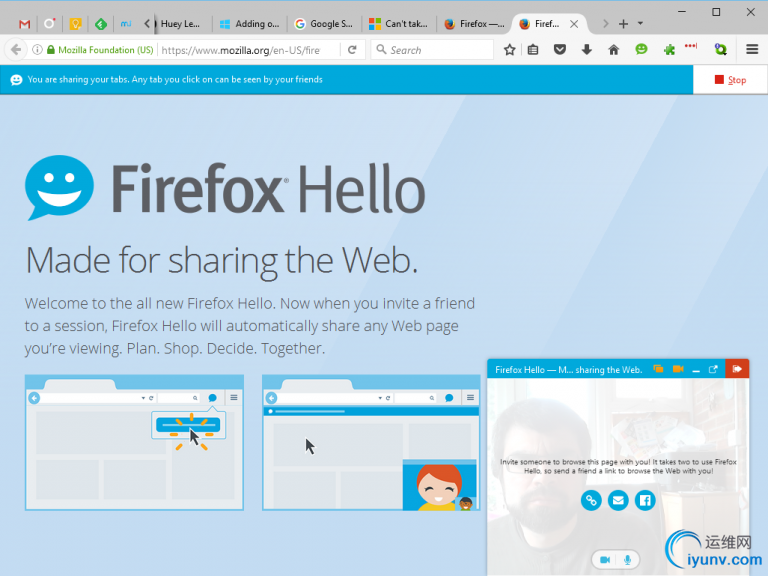Switch to the 'Adding o...' tab
Viewport: 768px width, 576px height.
250,24
